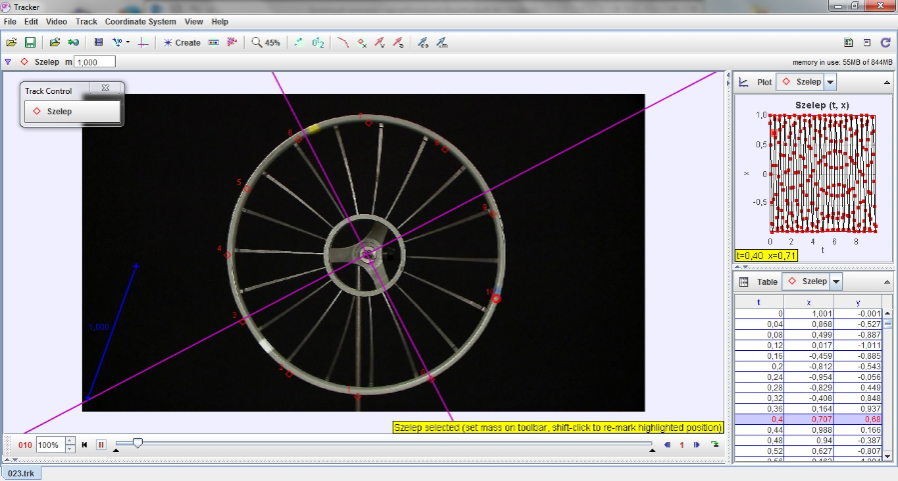Click the desktop/page view icon near refresh

867,42
